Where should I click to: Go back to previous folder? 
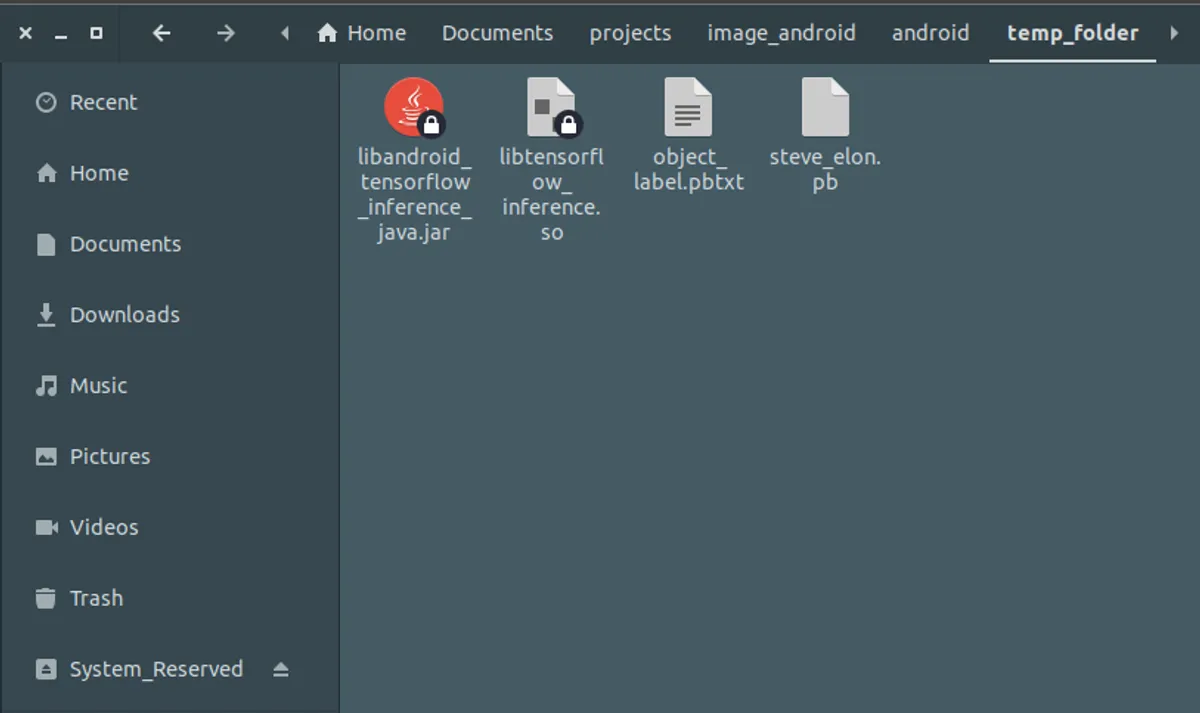[161, 33]
